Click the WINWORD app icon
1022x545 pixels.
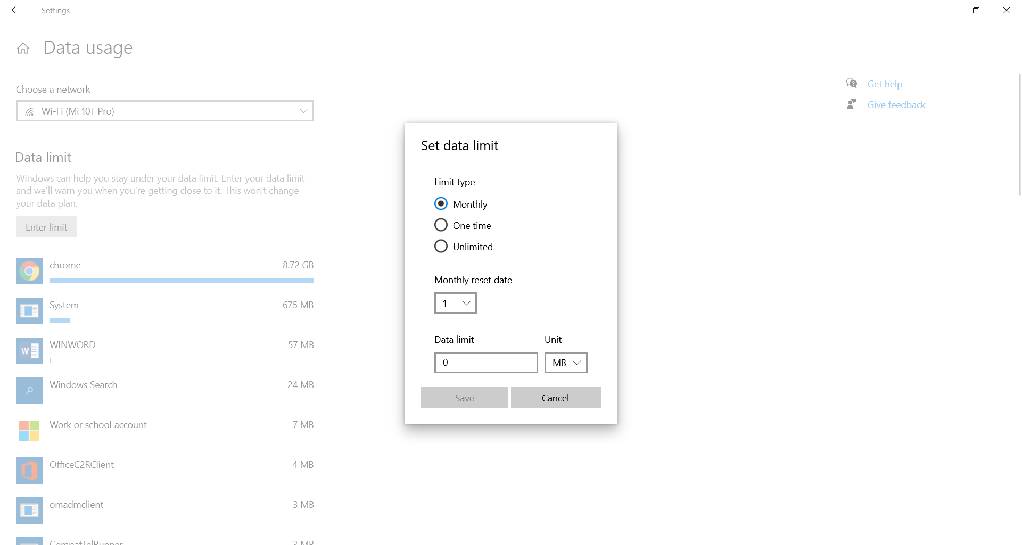click(29, 350)
